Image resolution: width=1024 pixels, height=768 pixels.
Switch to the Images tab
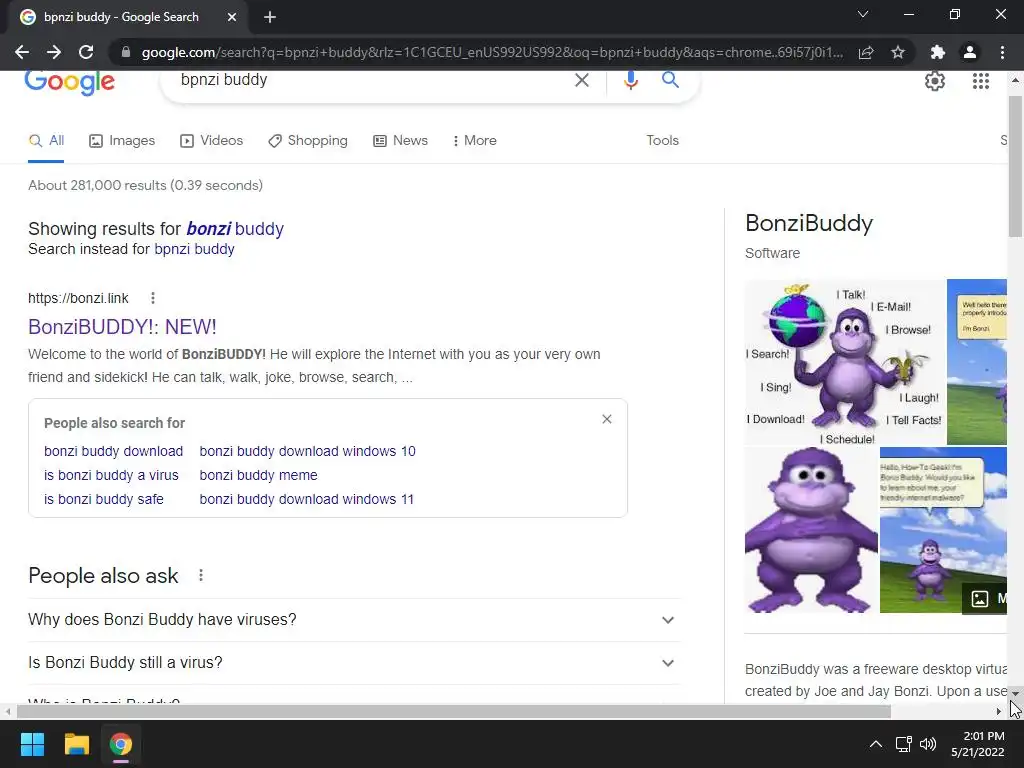pyautogui.click(x=122, y=140)
